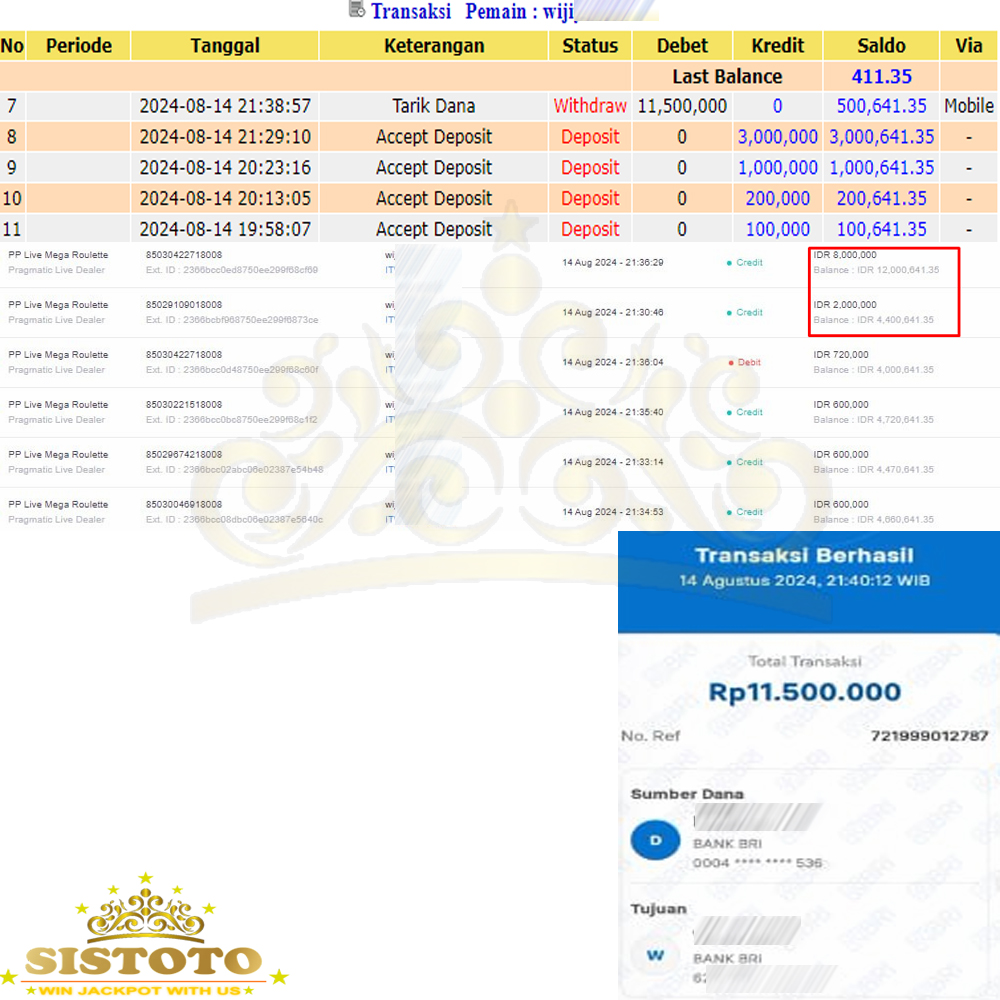Screen dimensions: 1000x1000
Task: Sort by the Tanggal column header
Action: click(x=225, y=46)
